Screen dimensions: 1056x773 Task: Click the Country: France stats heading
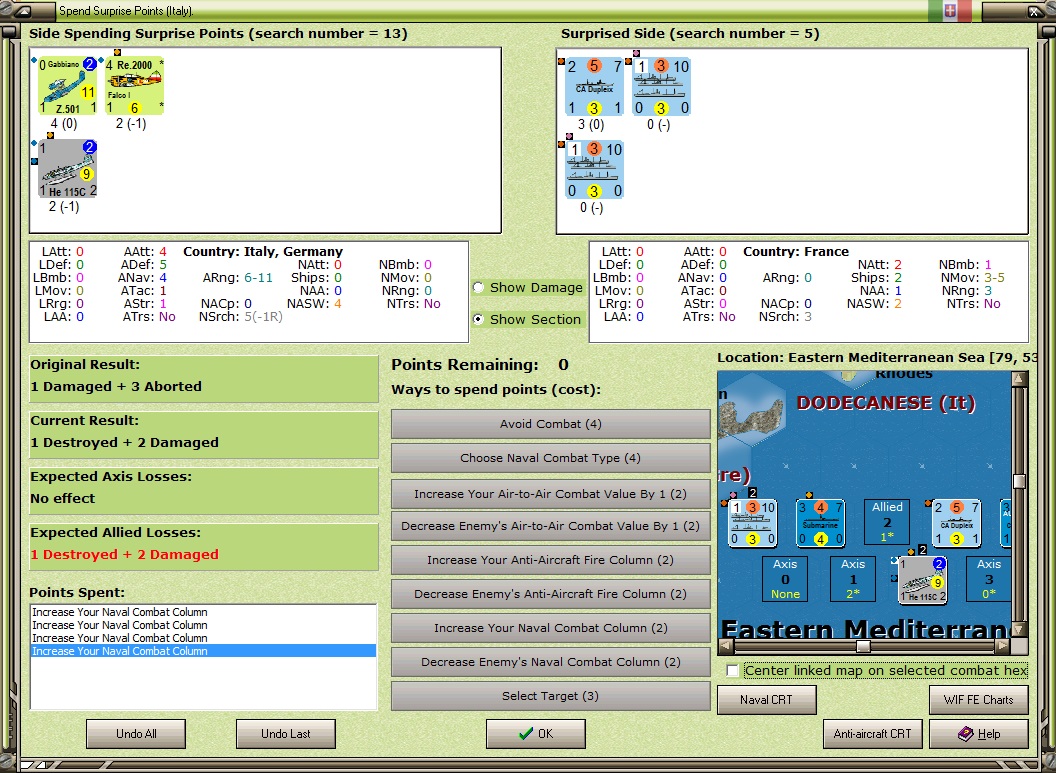(x=796, y=252)
